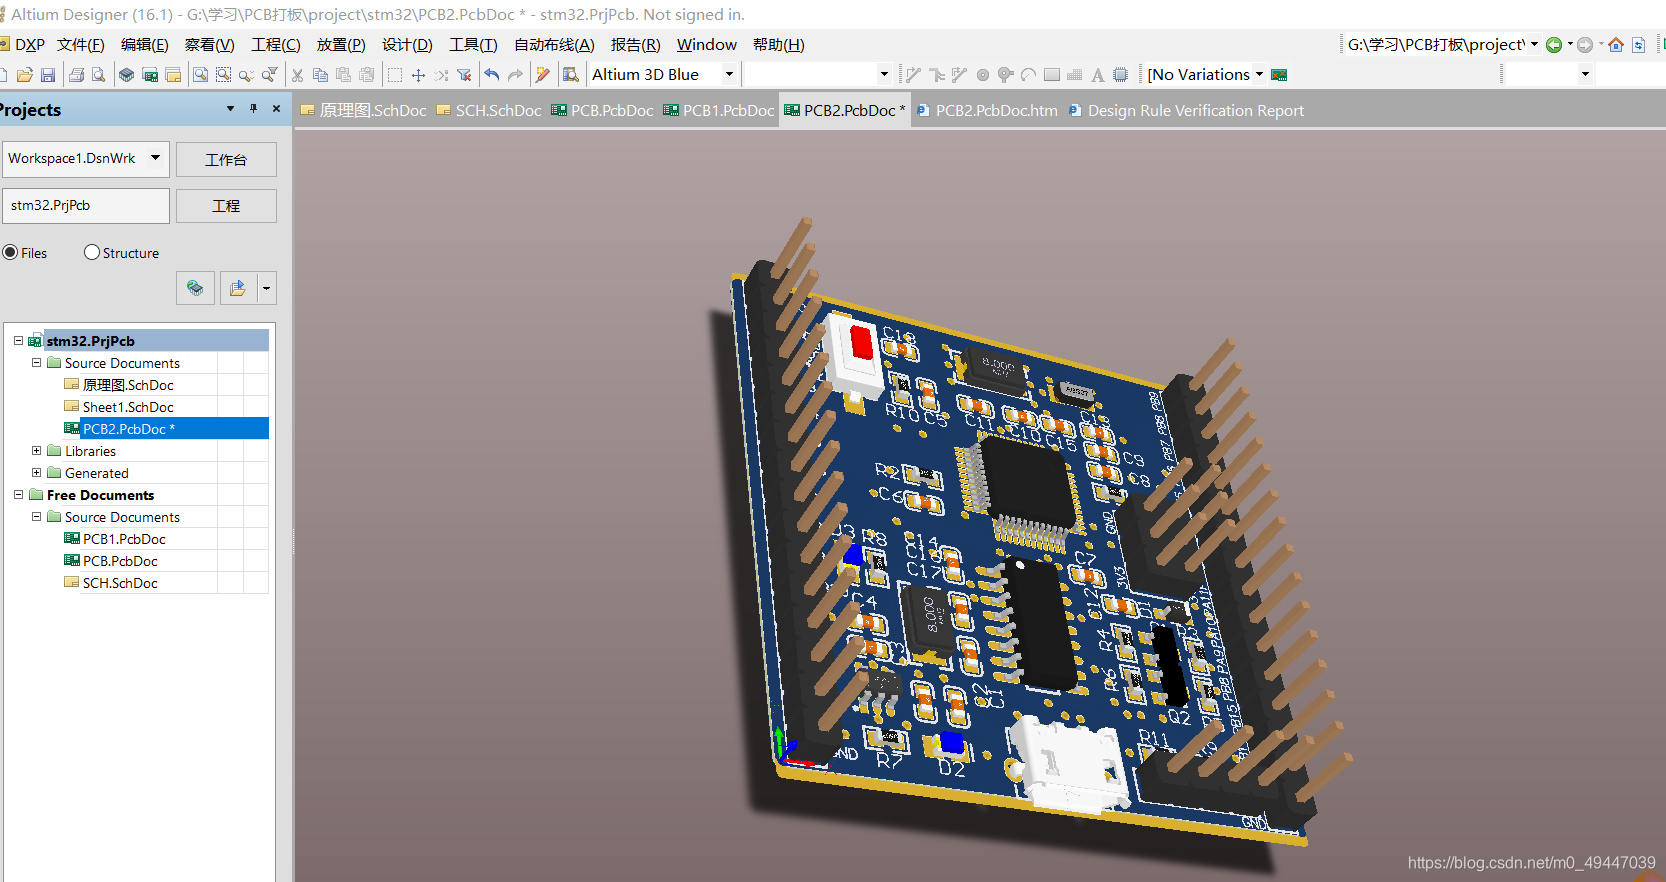Place a fill rectangle tool icon

[x=1052, y=75]
